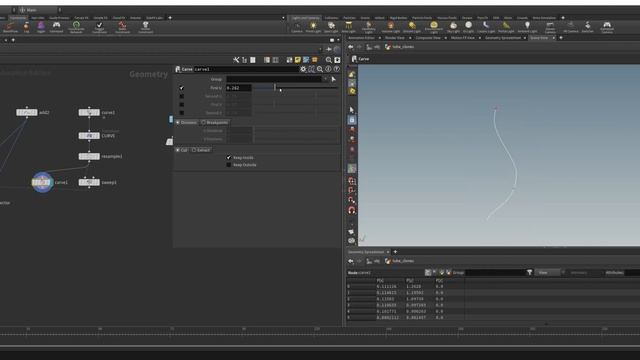Select the Environment Light shelf tool
Screen dimensions: 640x360
click(x=433, y=27)
